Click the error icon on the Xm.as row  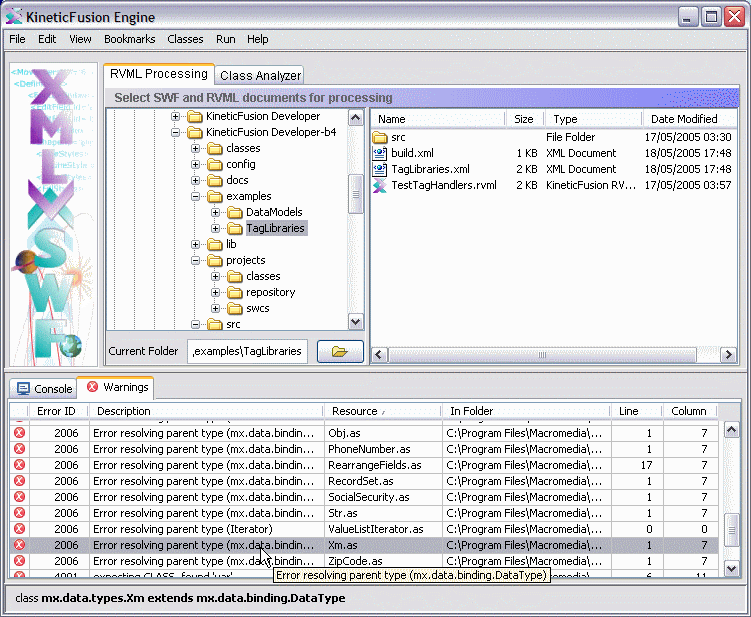click(19, 545)
